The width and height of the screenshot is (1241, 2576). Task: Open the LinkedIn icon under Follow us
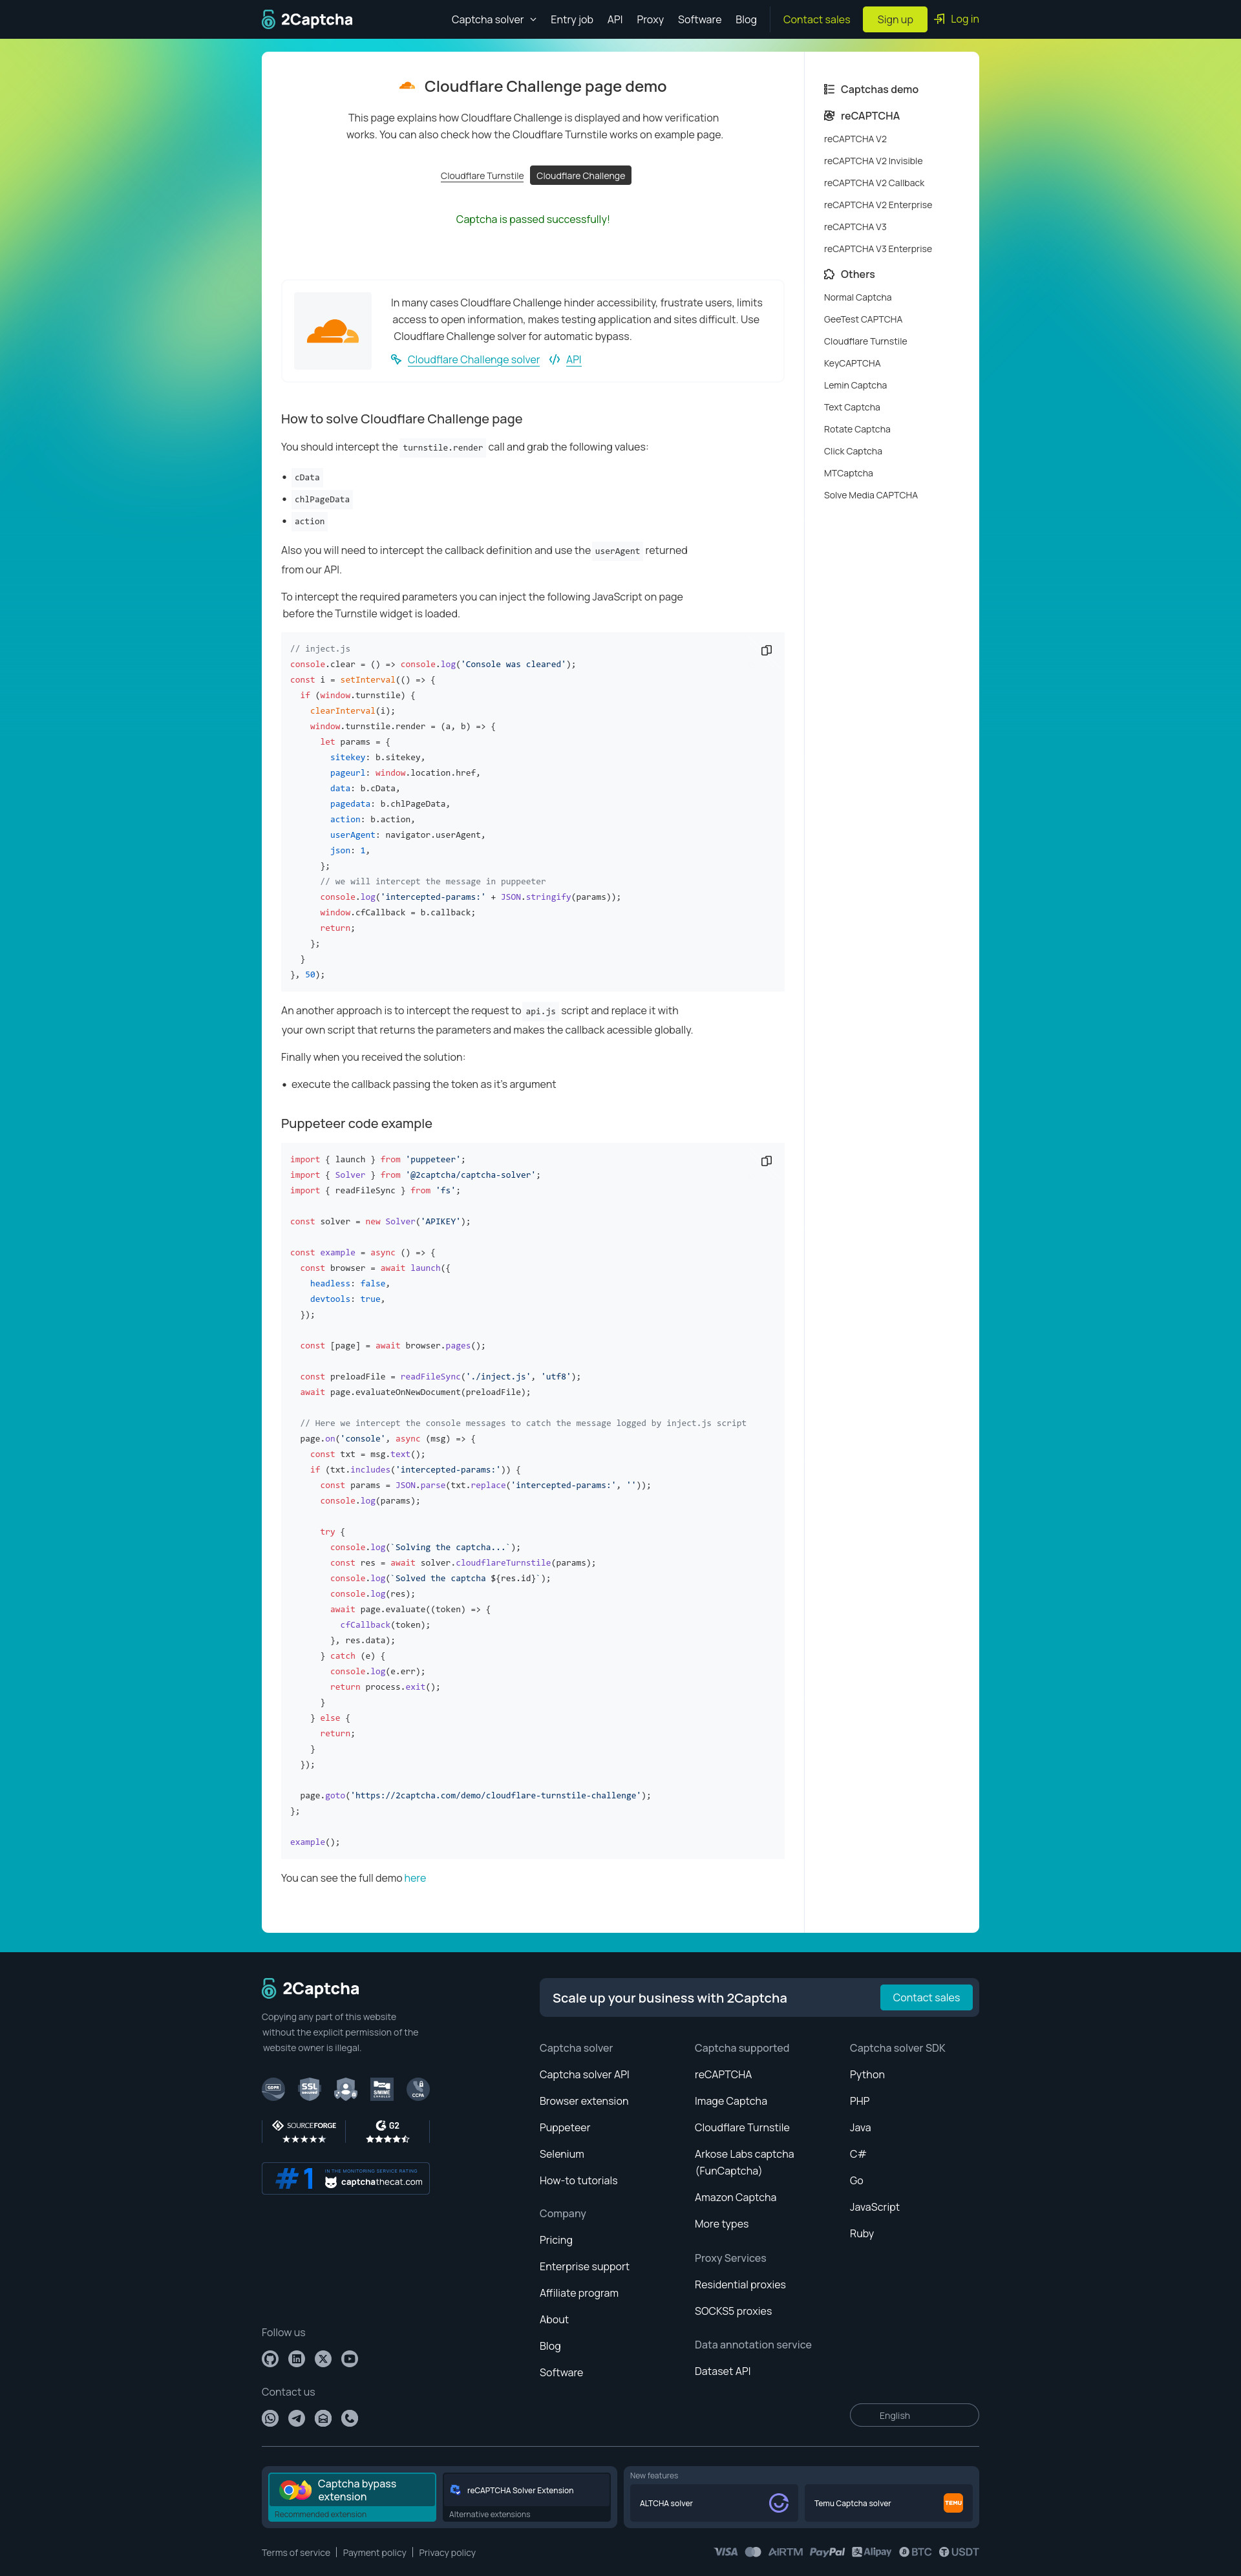[297, 2358]
